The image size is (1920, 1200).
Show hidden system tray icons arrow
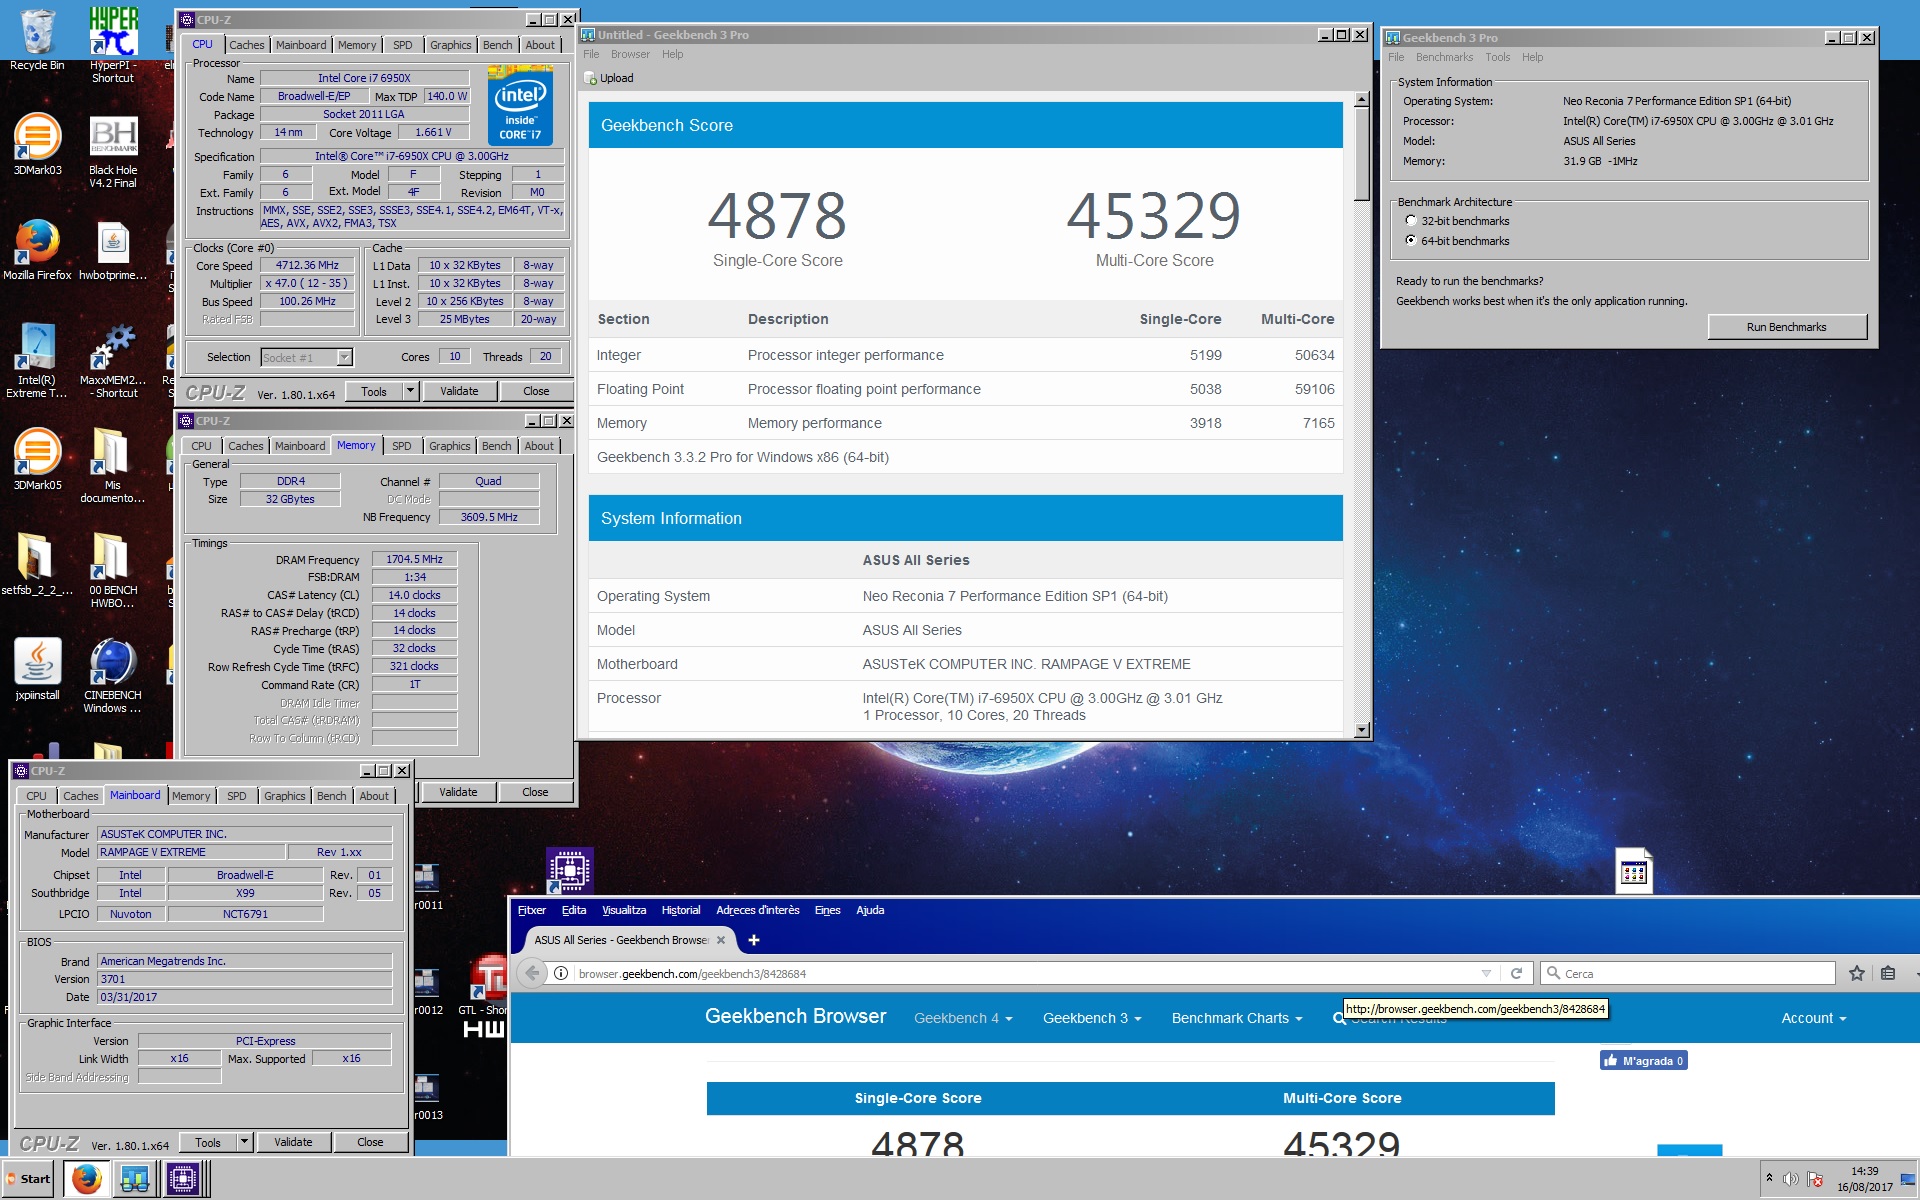[x=1769, y=1178]
